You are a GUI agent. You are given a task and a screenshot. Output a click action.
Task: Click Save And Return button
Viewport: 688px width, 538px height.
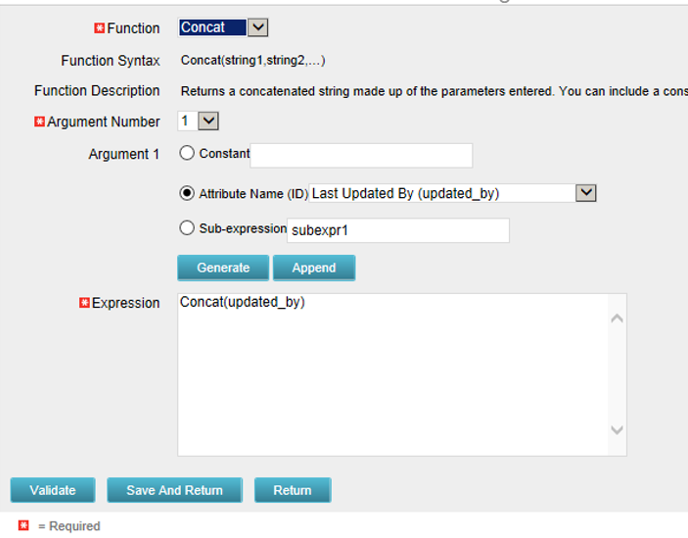174,490
